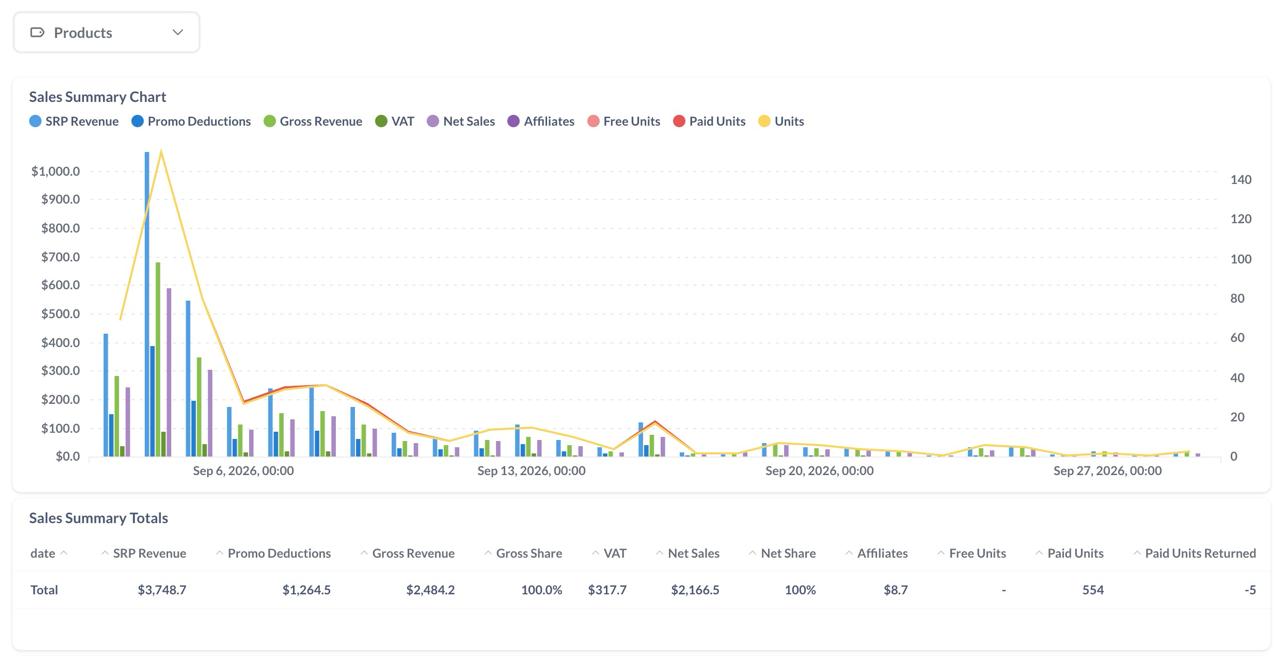
Task: Sort by SRP Revenue column header
Action: click(143, 553)
